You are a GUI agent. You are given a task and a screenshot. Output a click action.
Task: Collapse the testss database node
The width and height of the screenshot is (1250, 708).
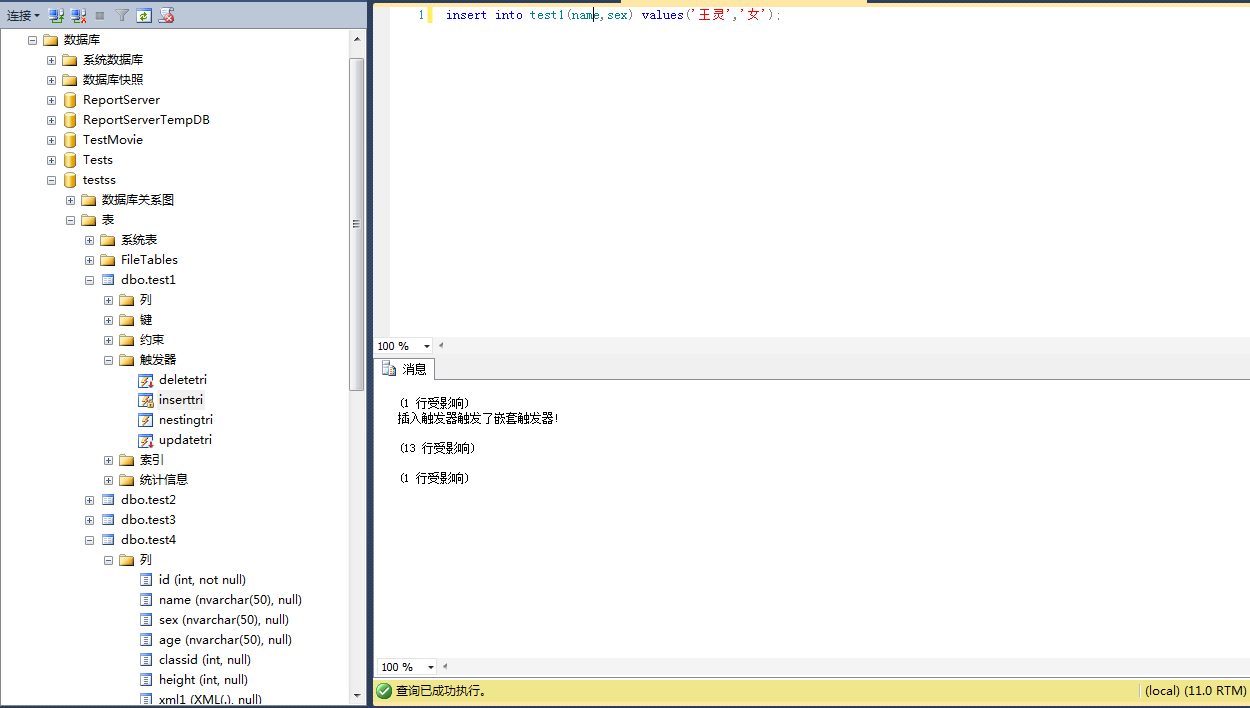tap(51, 180)
